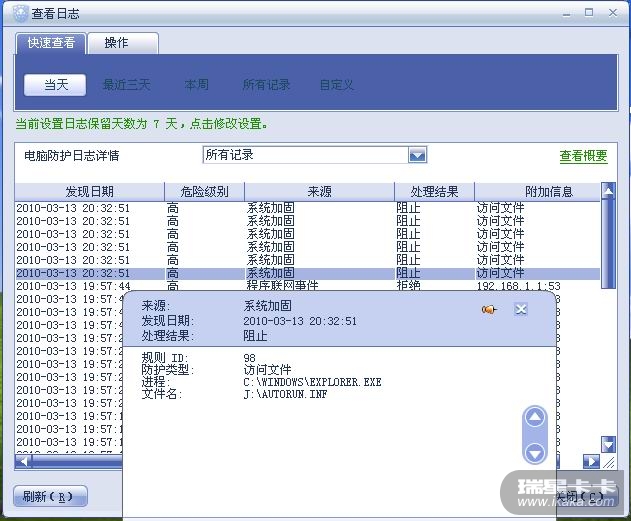Click the 刷新(R) button
Image resolution: width=631 pixels, height=521 pixels.
(x=50, y=496)
